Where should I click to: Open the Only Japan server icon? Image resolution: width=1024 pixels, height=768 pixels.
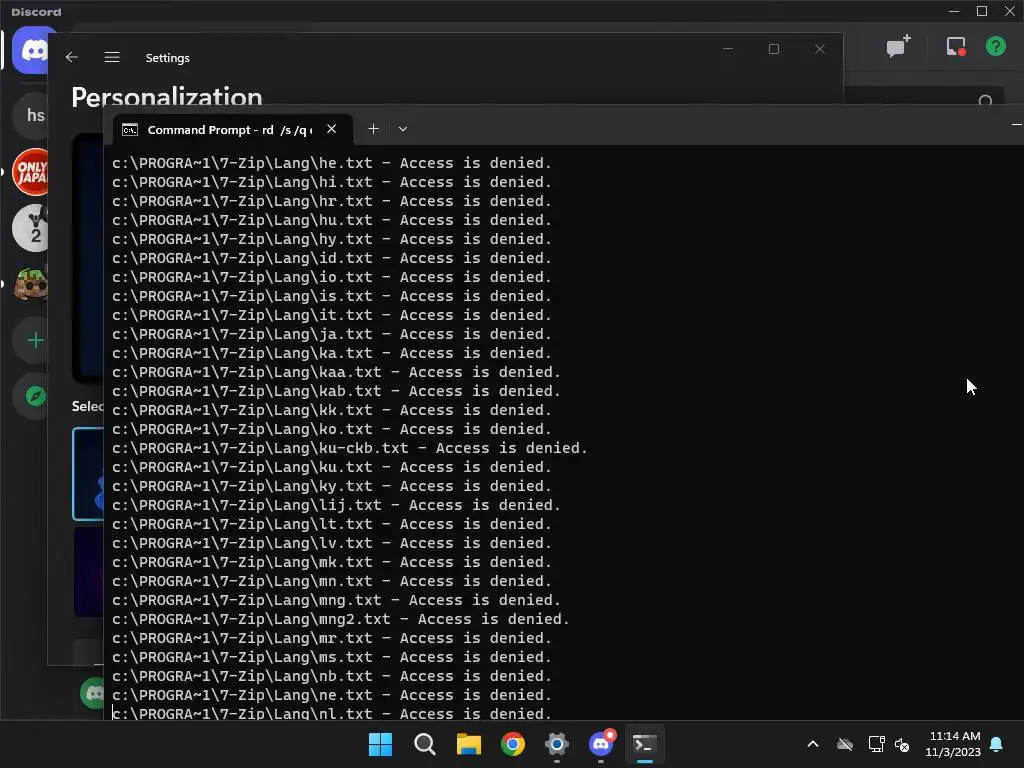(31, 172)
